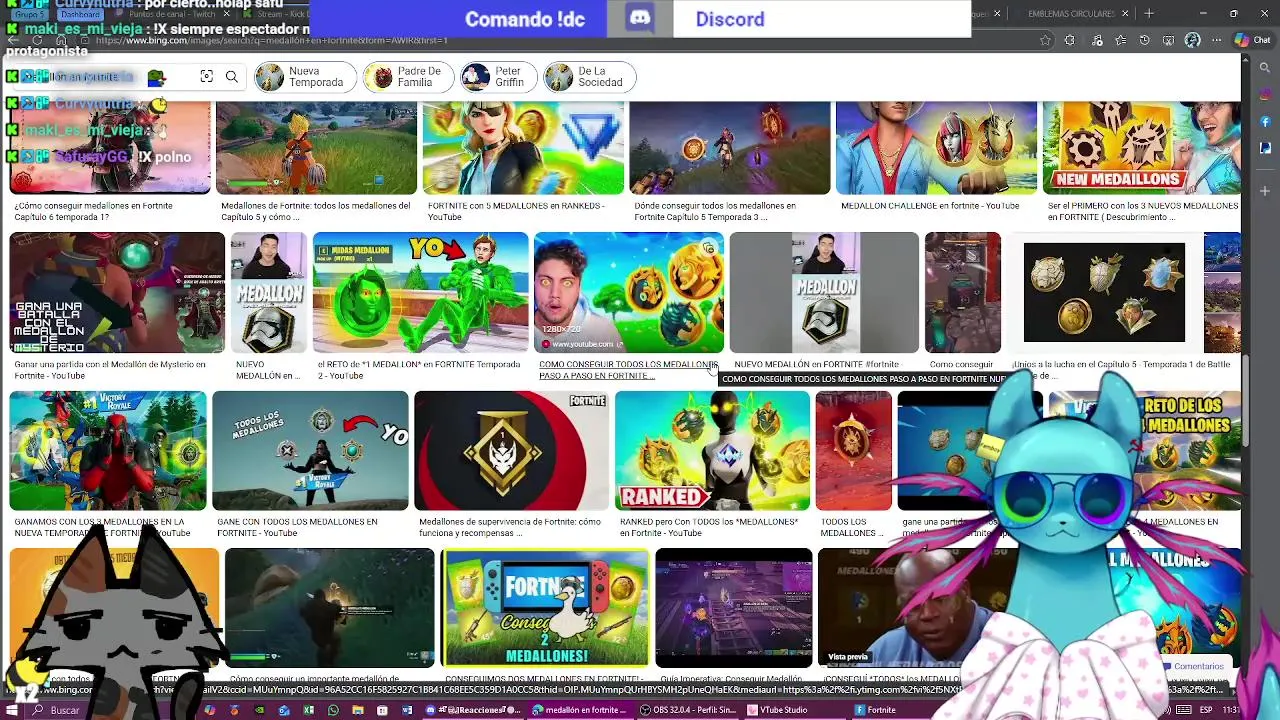The image size is (1280, 720).
Task: Open Edge Settings and more menu
Action: [x=1217, y=40]
